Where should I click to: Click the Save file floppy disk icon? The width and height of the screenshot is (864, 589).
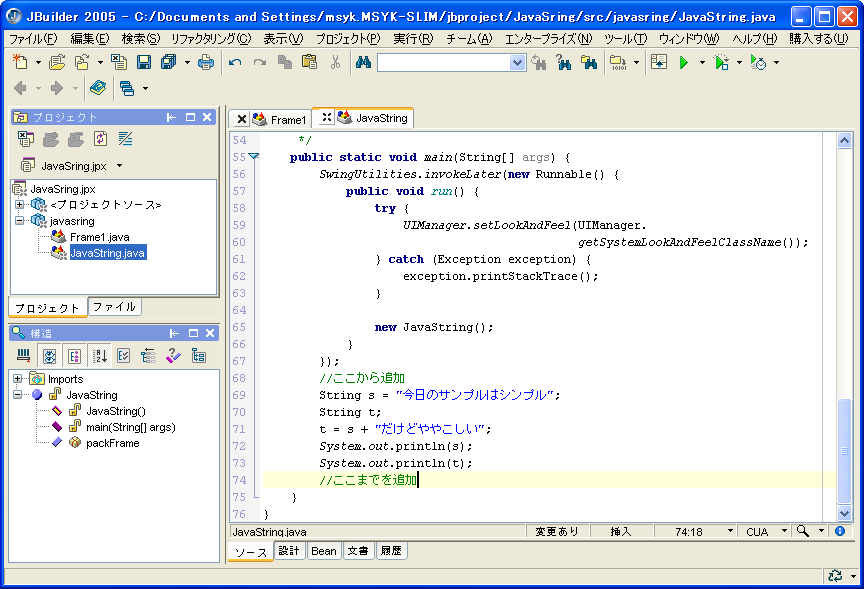(x=143, y=62)
